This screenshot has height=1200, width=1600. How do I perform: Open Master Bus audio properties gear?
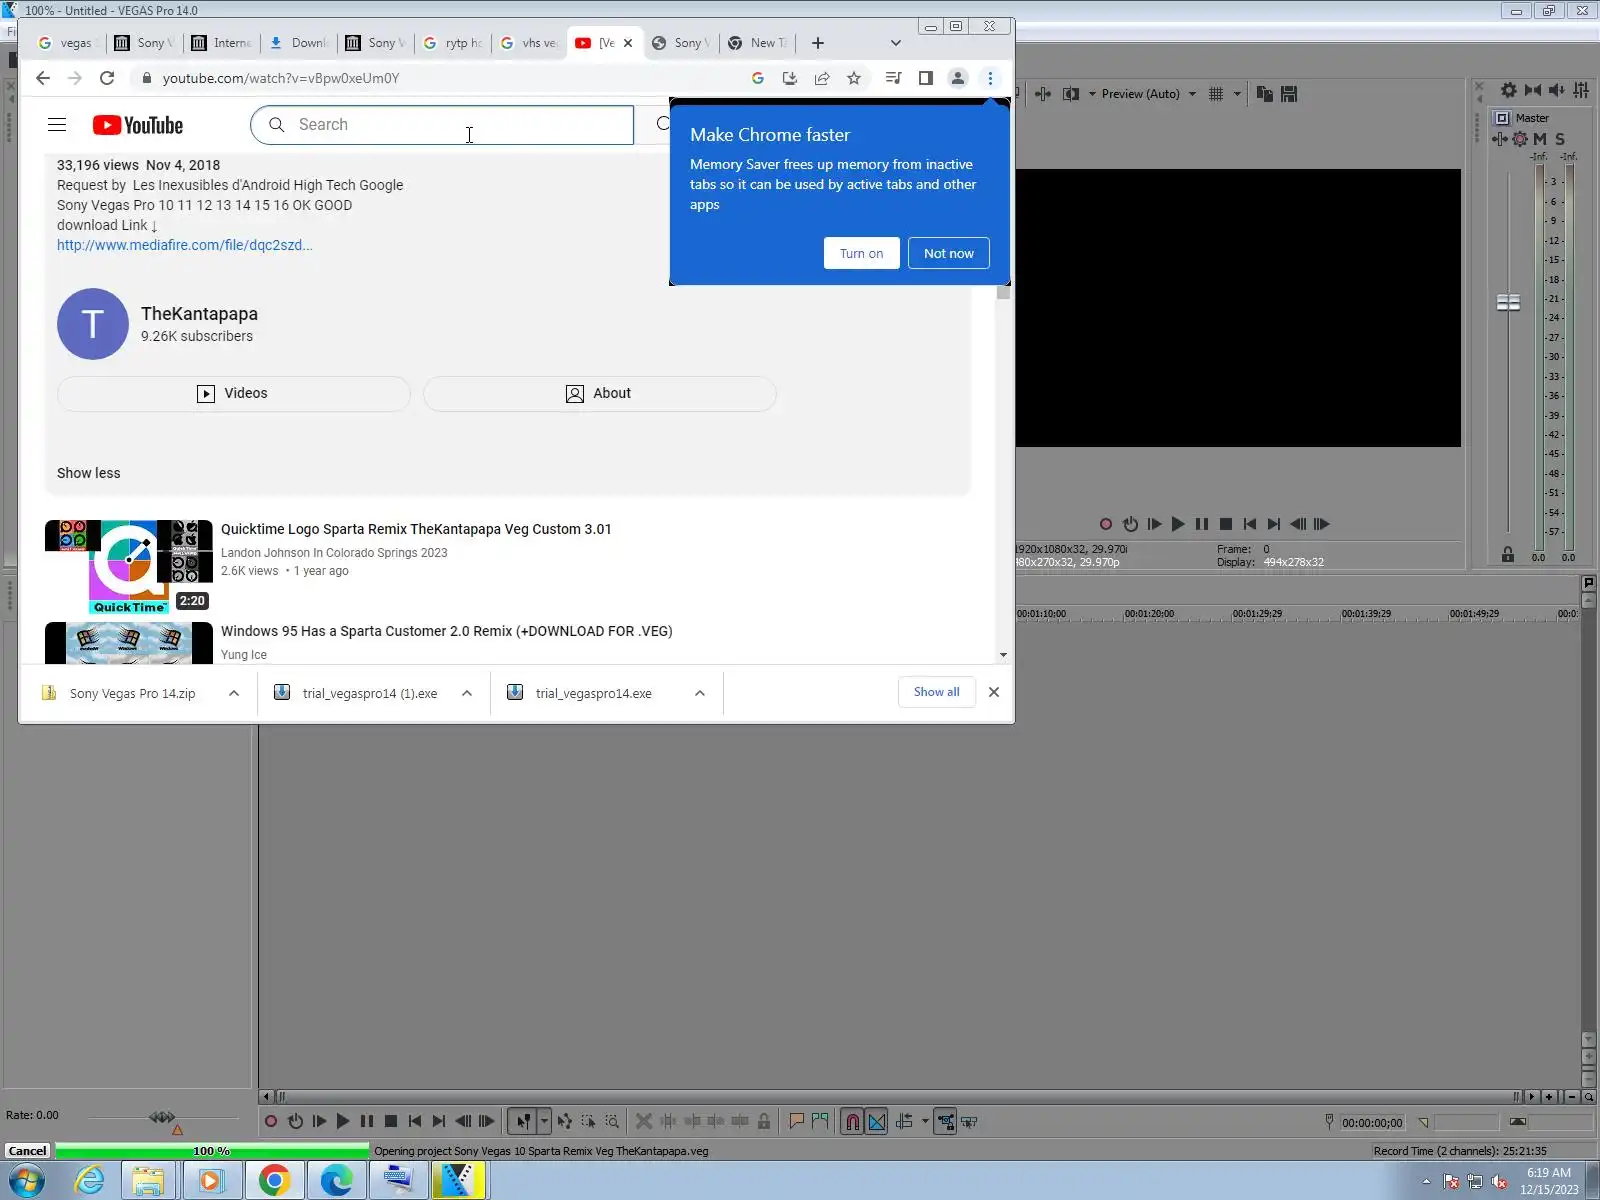point(1509,90)
